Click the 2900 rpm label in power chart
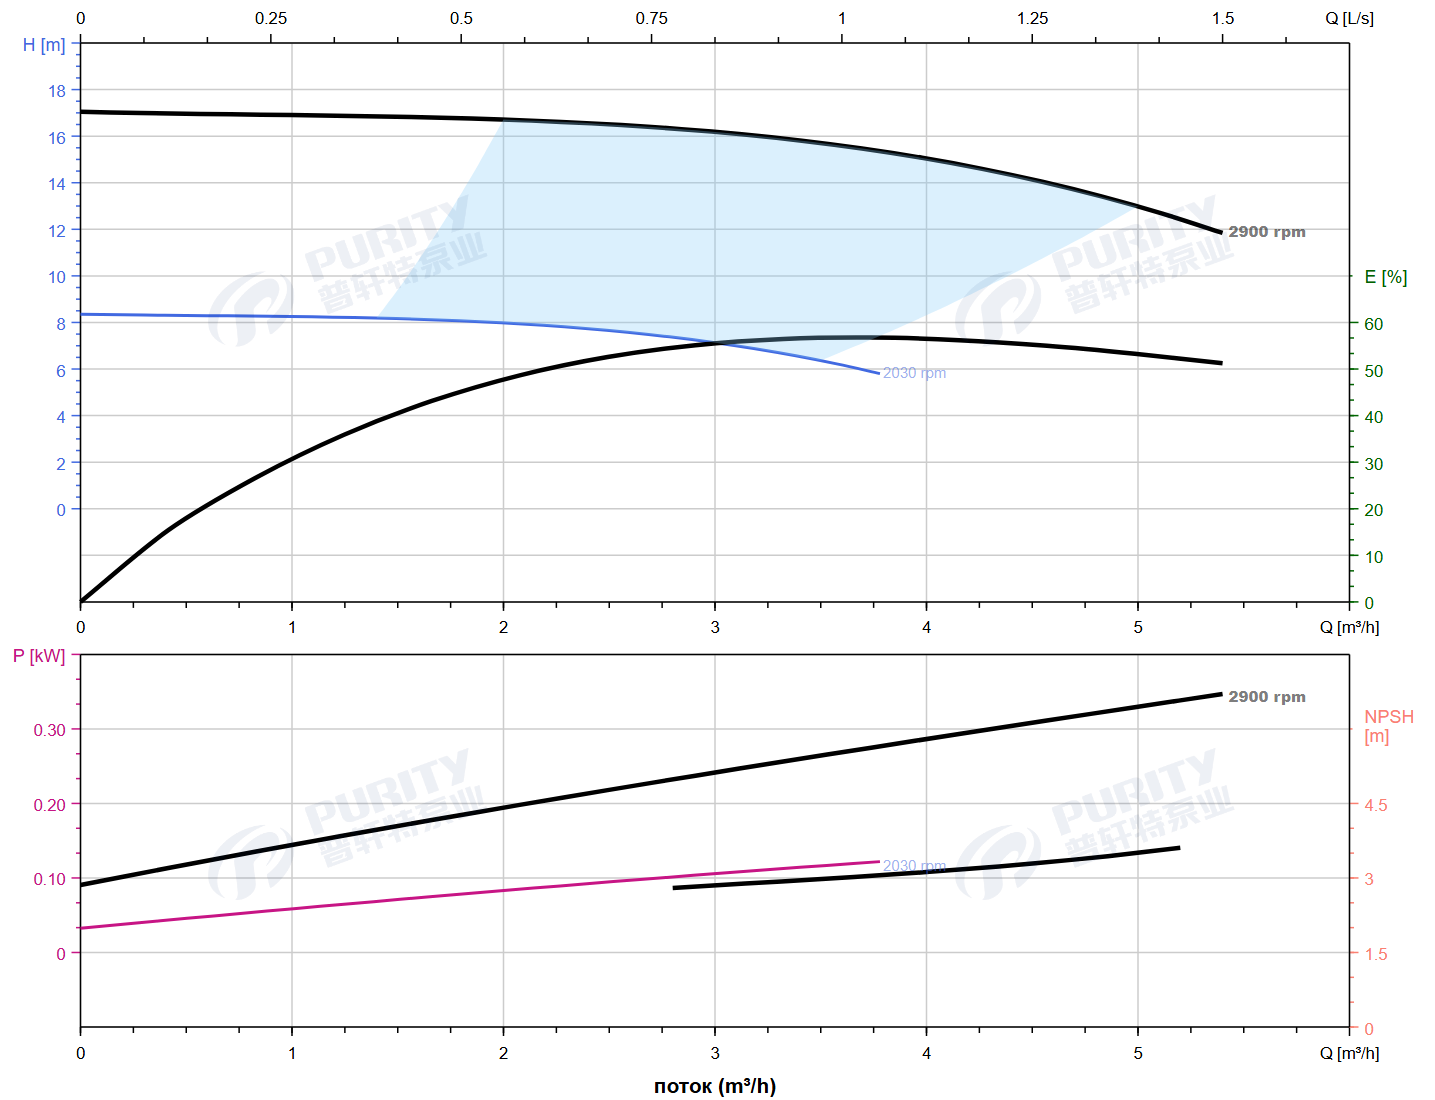The width and height of the screenshot is (1435, 1100). [1266, 697]
